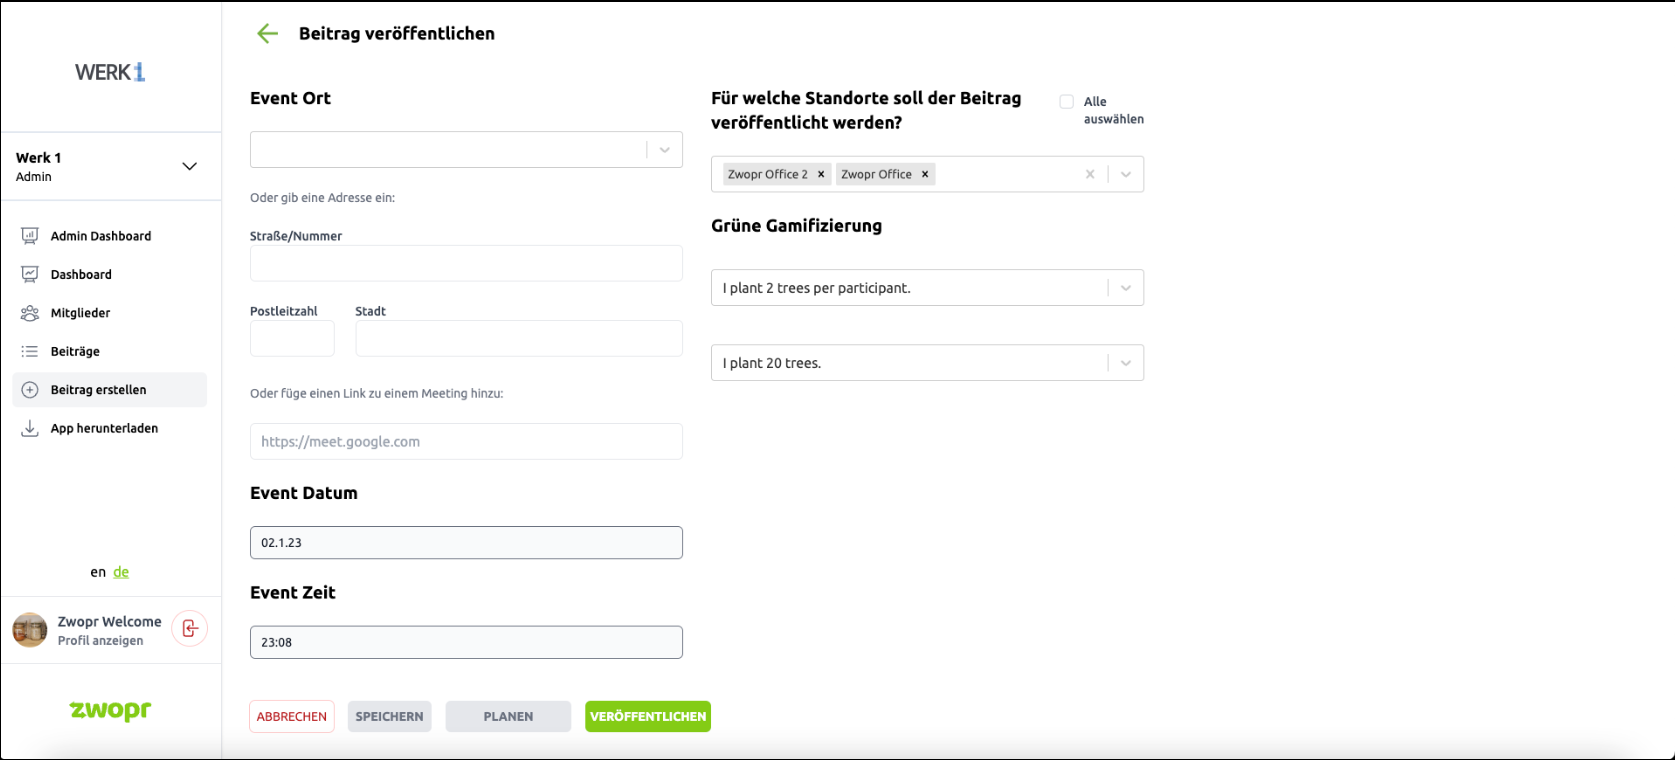Click the Admin Dashboard sidebar icon
The image size is (1675, 760).
point(30,236)
